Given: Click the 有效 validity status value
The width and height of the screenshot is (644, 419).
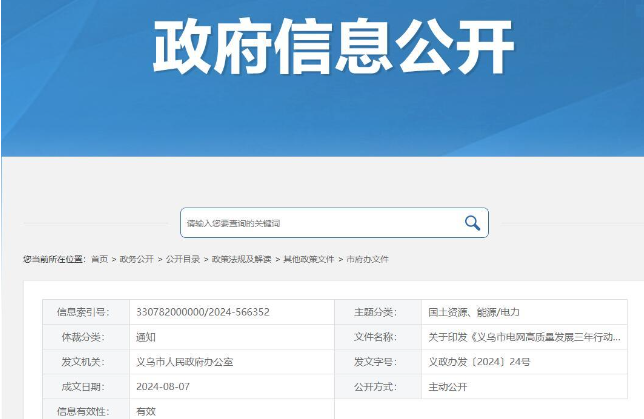Looking at the screenshot, I should click(146, 410).
